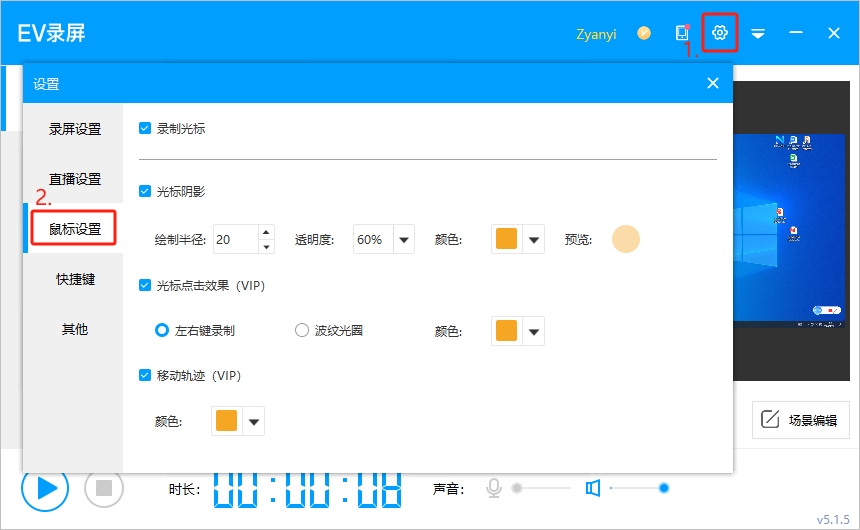Click the v5.1.5 version label
860x530 pixels.
pyautogui.click(x=833, y=520)
